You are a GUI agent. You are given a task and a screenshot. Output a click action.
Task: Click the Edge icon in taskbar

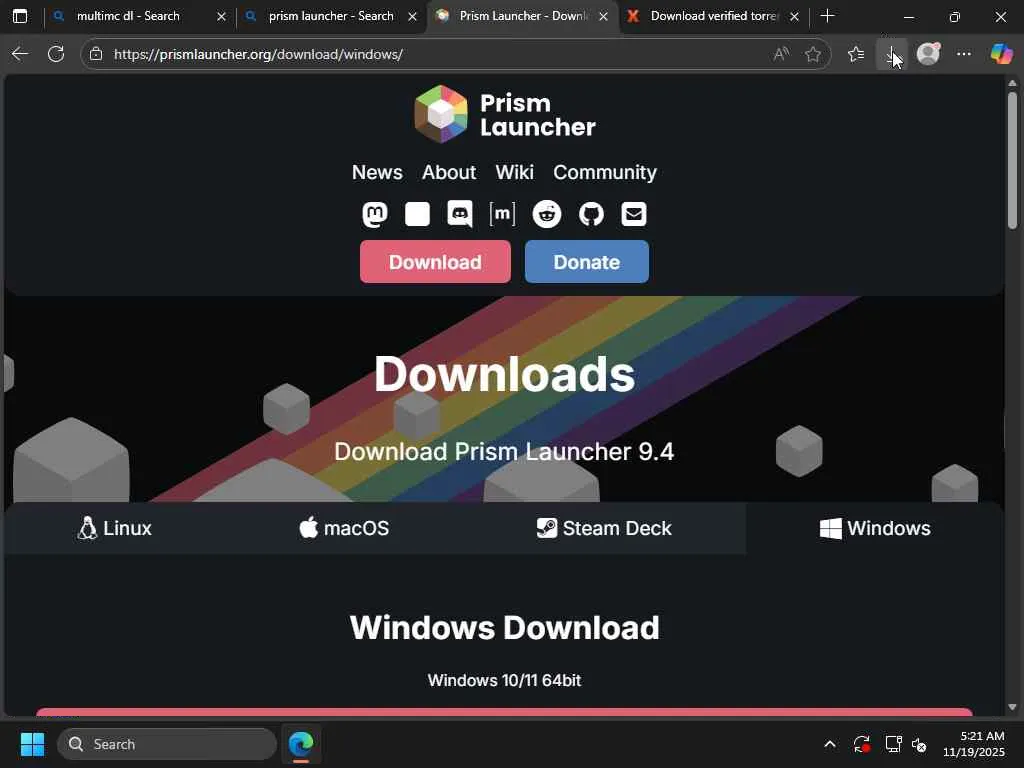click(x=301, y=744)
